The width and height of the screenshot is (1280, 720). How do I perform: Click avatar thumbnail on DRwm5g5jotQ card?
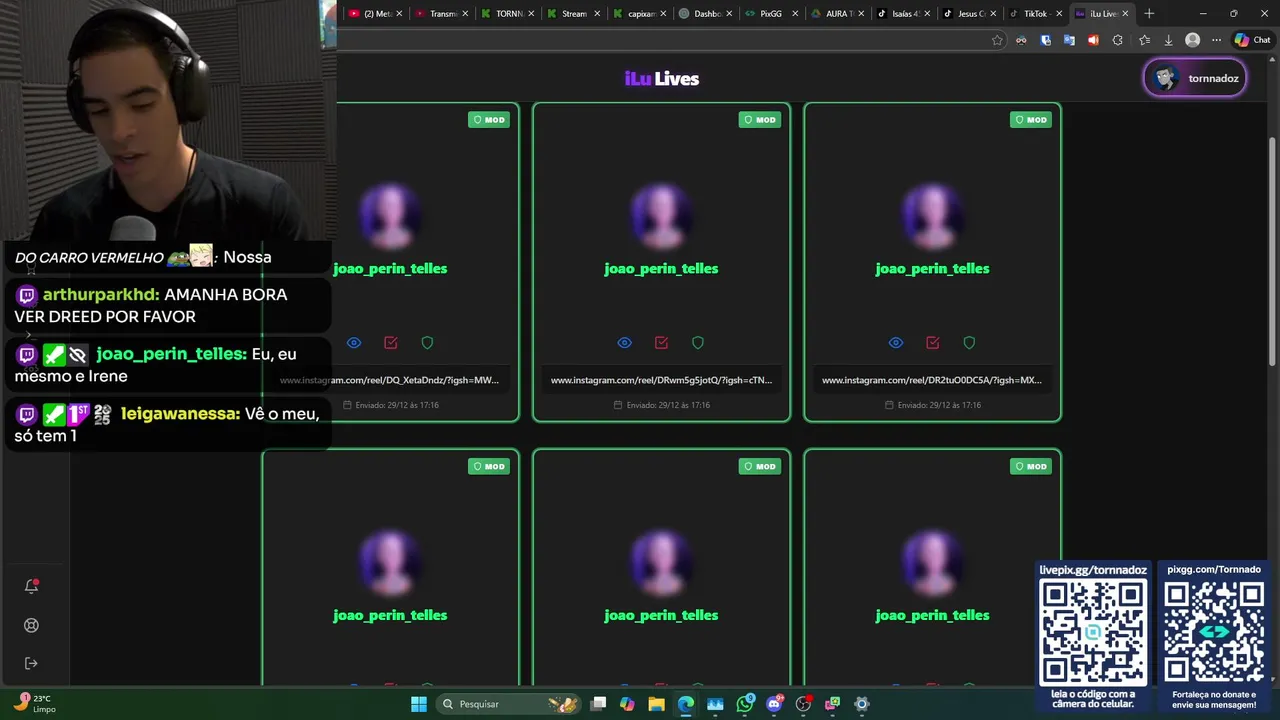[661, 216]
